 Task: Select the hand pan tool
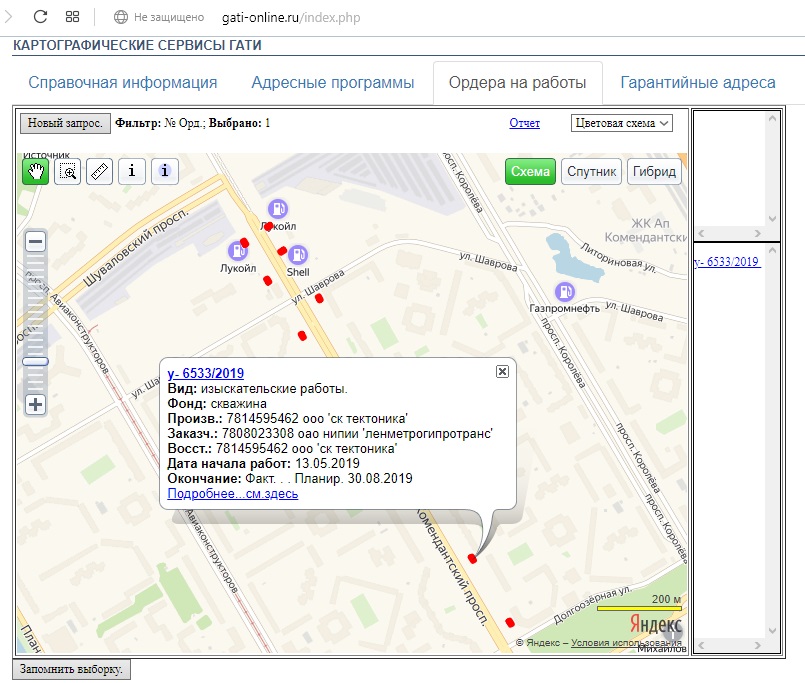(36, 171)
